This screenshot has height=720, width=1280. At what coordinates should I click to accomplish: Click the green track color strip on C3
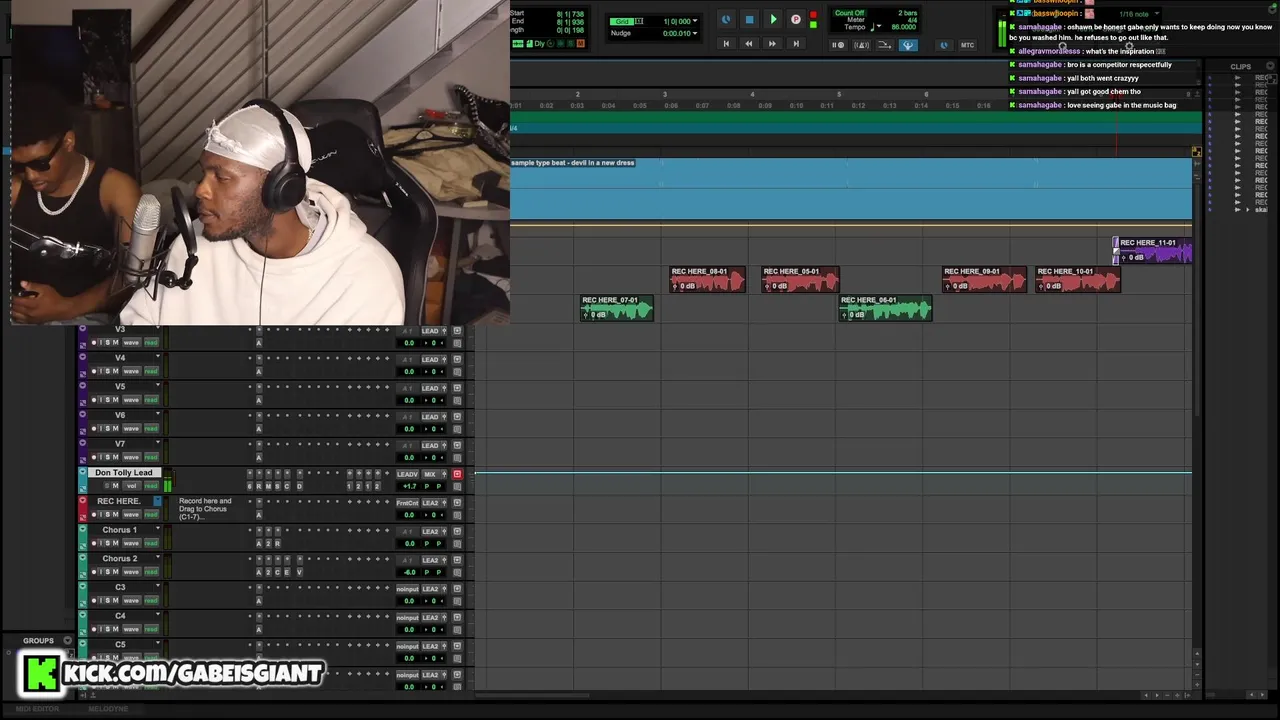pyautogui.click(x=83, y=594)
